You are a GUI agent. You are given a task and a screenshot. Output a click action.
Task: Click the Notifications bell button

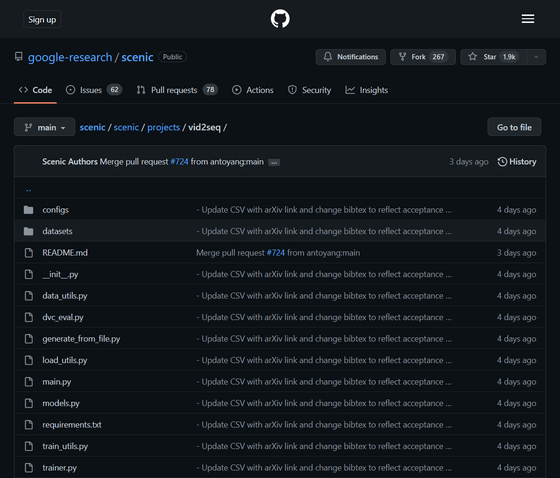coord(351,57)
